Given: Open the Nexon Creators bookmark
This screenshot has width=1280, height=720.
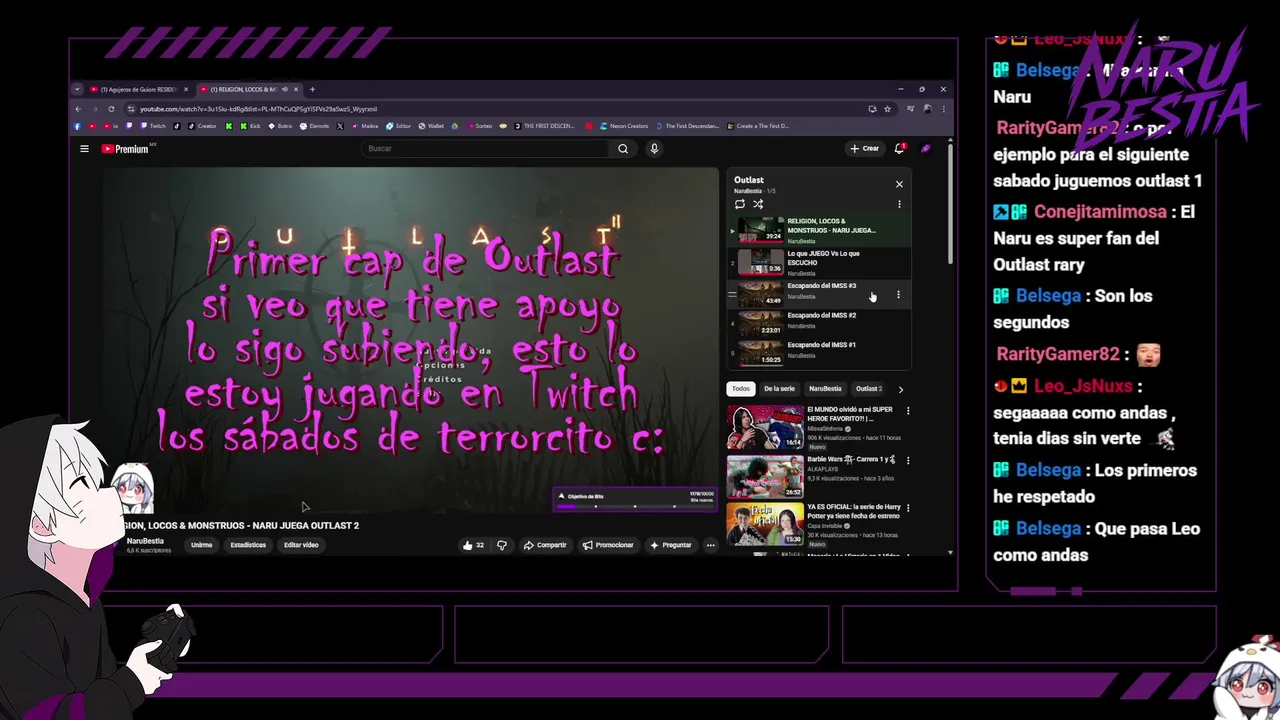Looking at the screenshot, I should pos(622,126).
